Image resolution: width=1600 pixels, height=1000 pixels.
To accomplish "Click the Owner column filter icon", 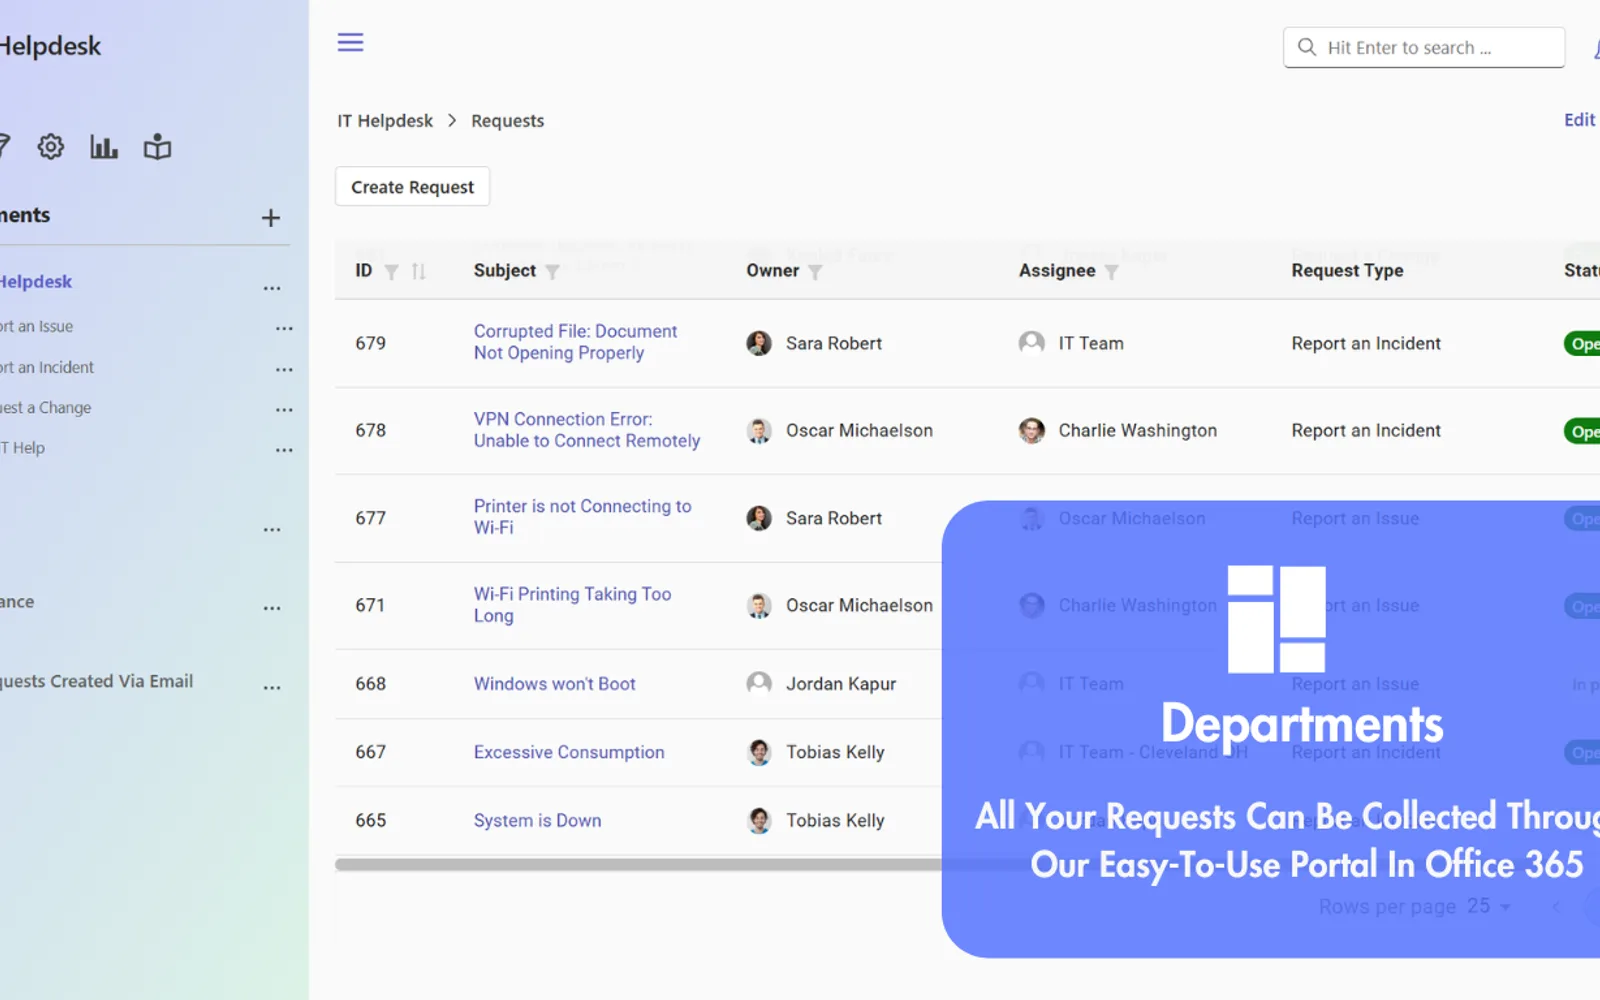I will pos(815,272).
